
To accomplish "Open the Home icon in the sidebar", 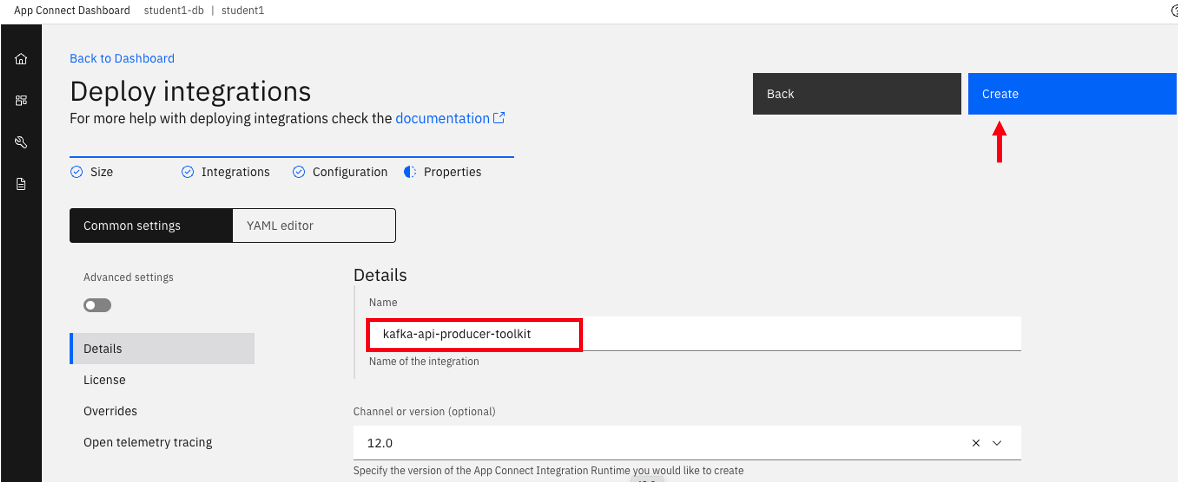I will pyautogui.click(x=20, y=59).
